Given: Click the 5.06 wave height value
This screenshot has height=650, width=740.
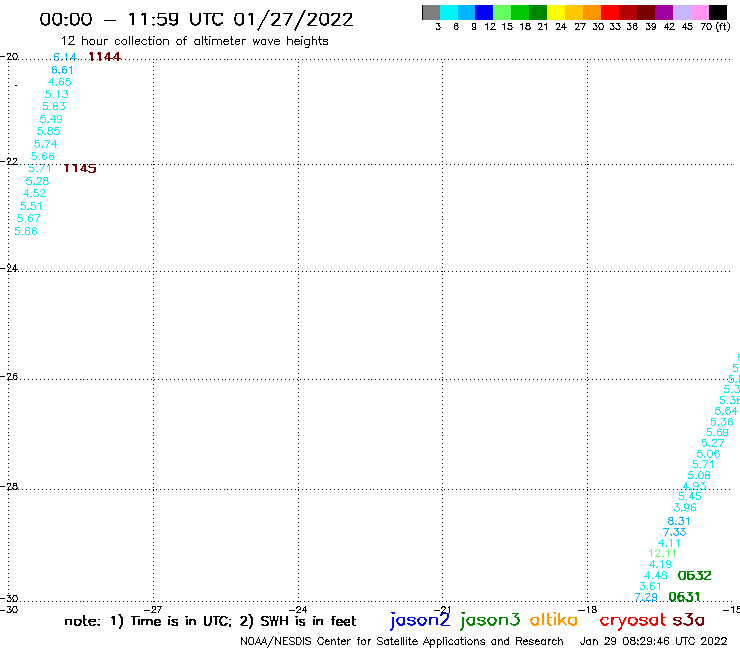Looking at the screenshot, I should [708, 454].
